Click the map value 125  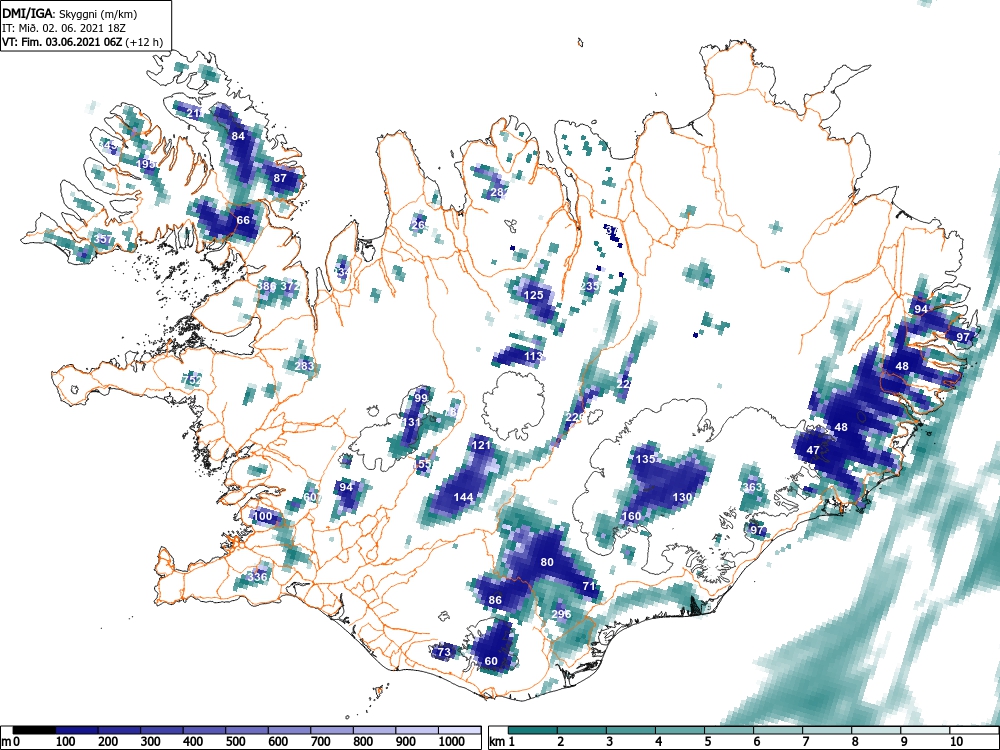coord(533,295)
